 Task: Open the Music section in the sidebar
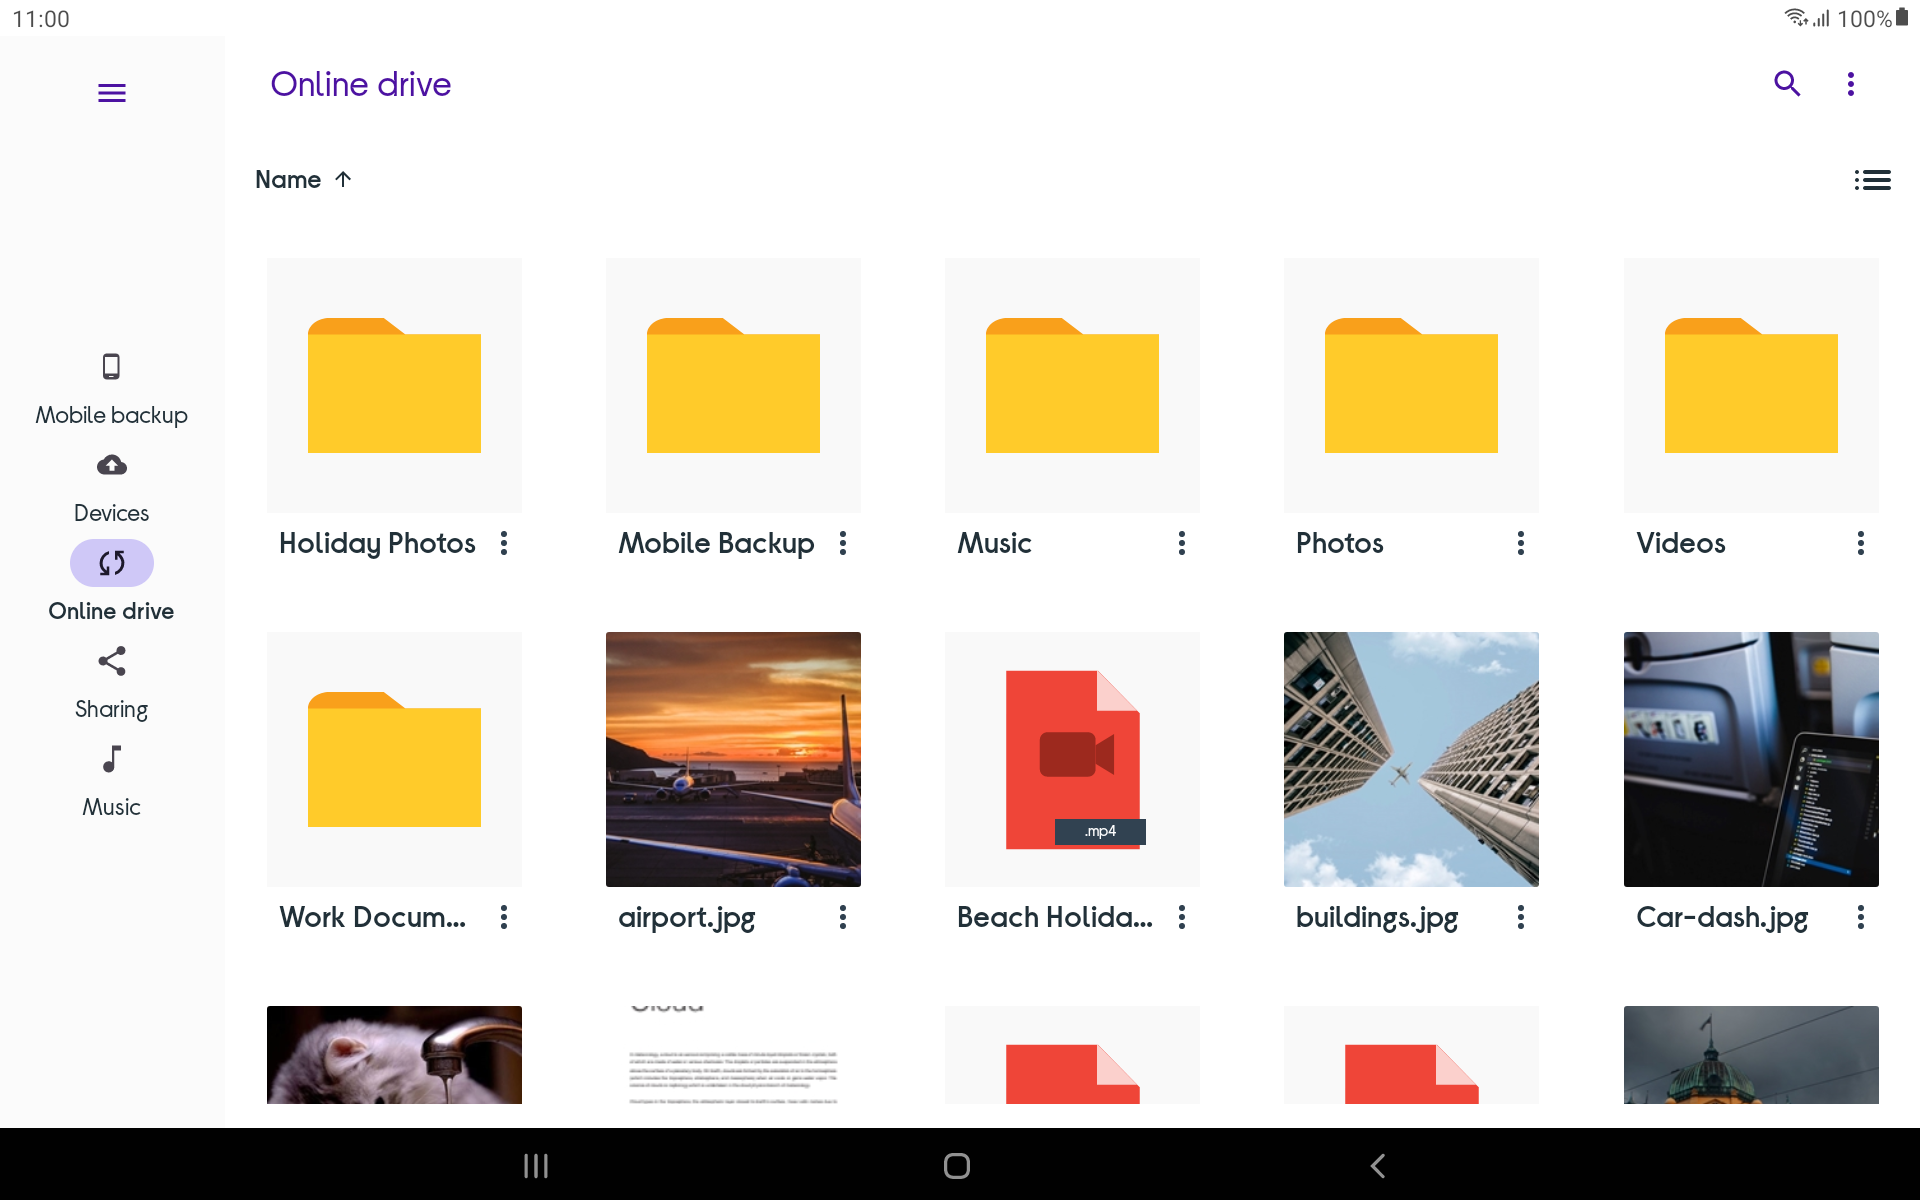(x=111, y=780)
